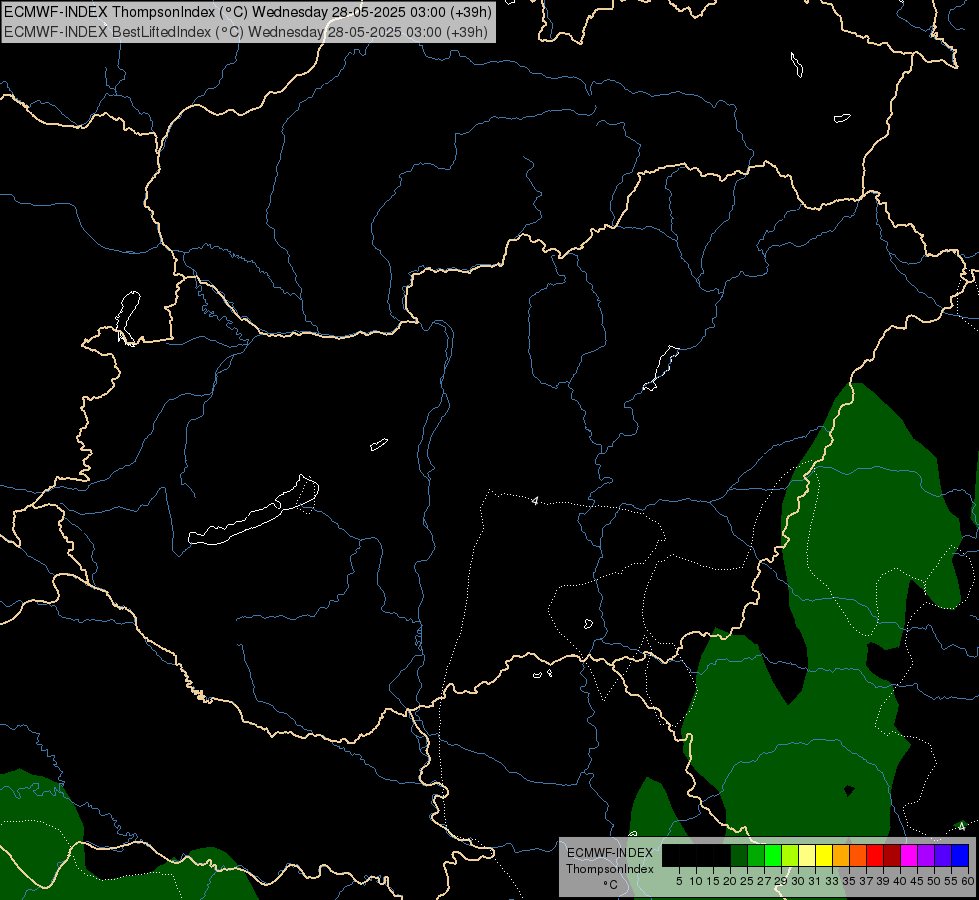Click the magenta 40–45 legend swatch
The height and width of the screenshot is (900, 979).
coord(909,856)
